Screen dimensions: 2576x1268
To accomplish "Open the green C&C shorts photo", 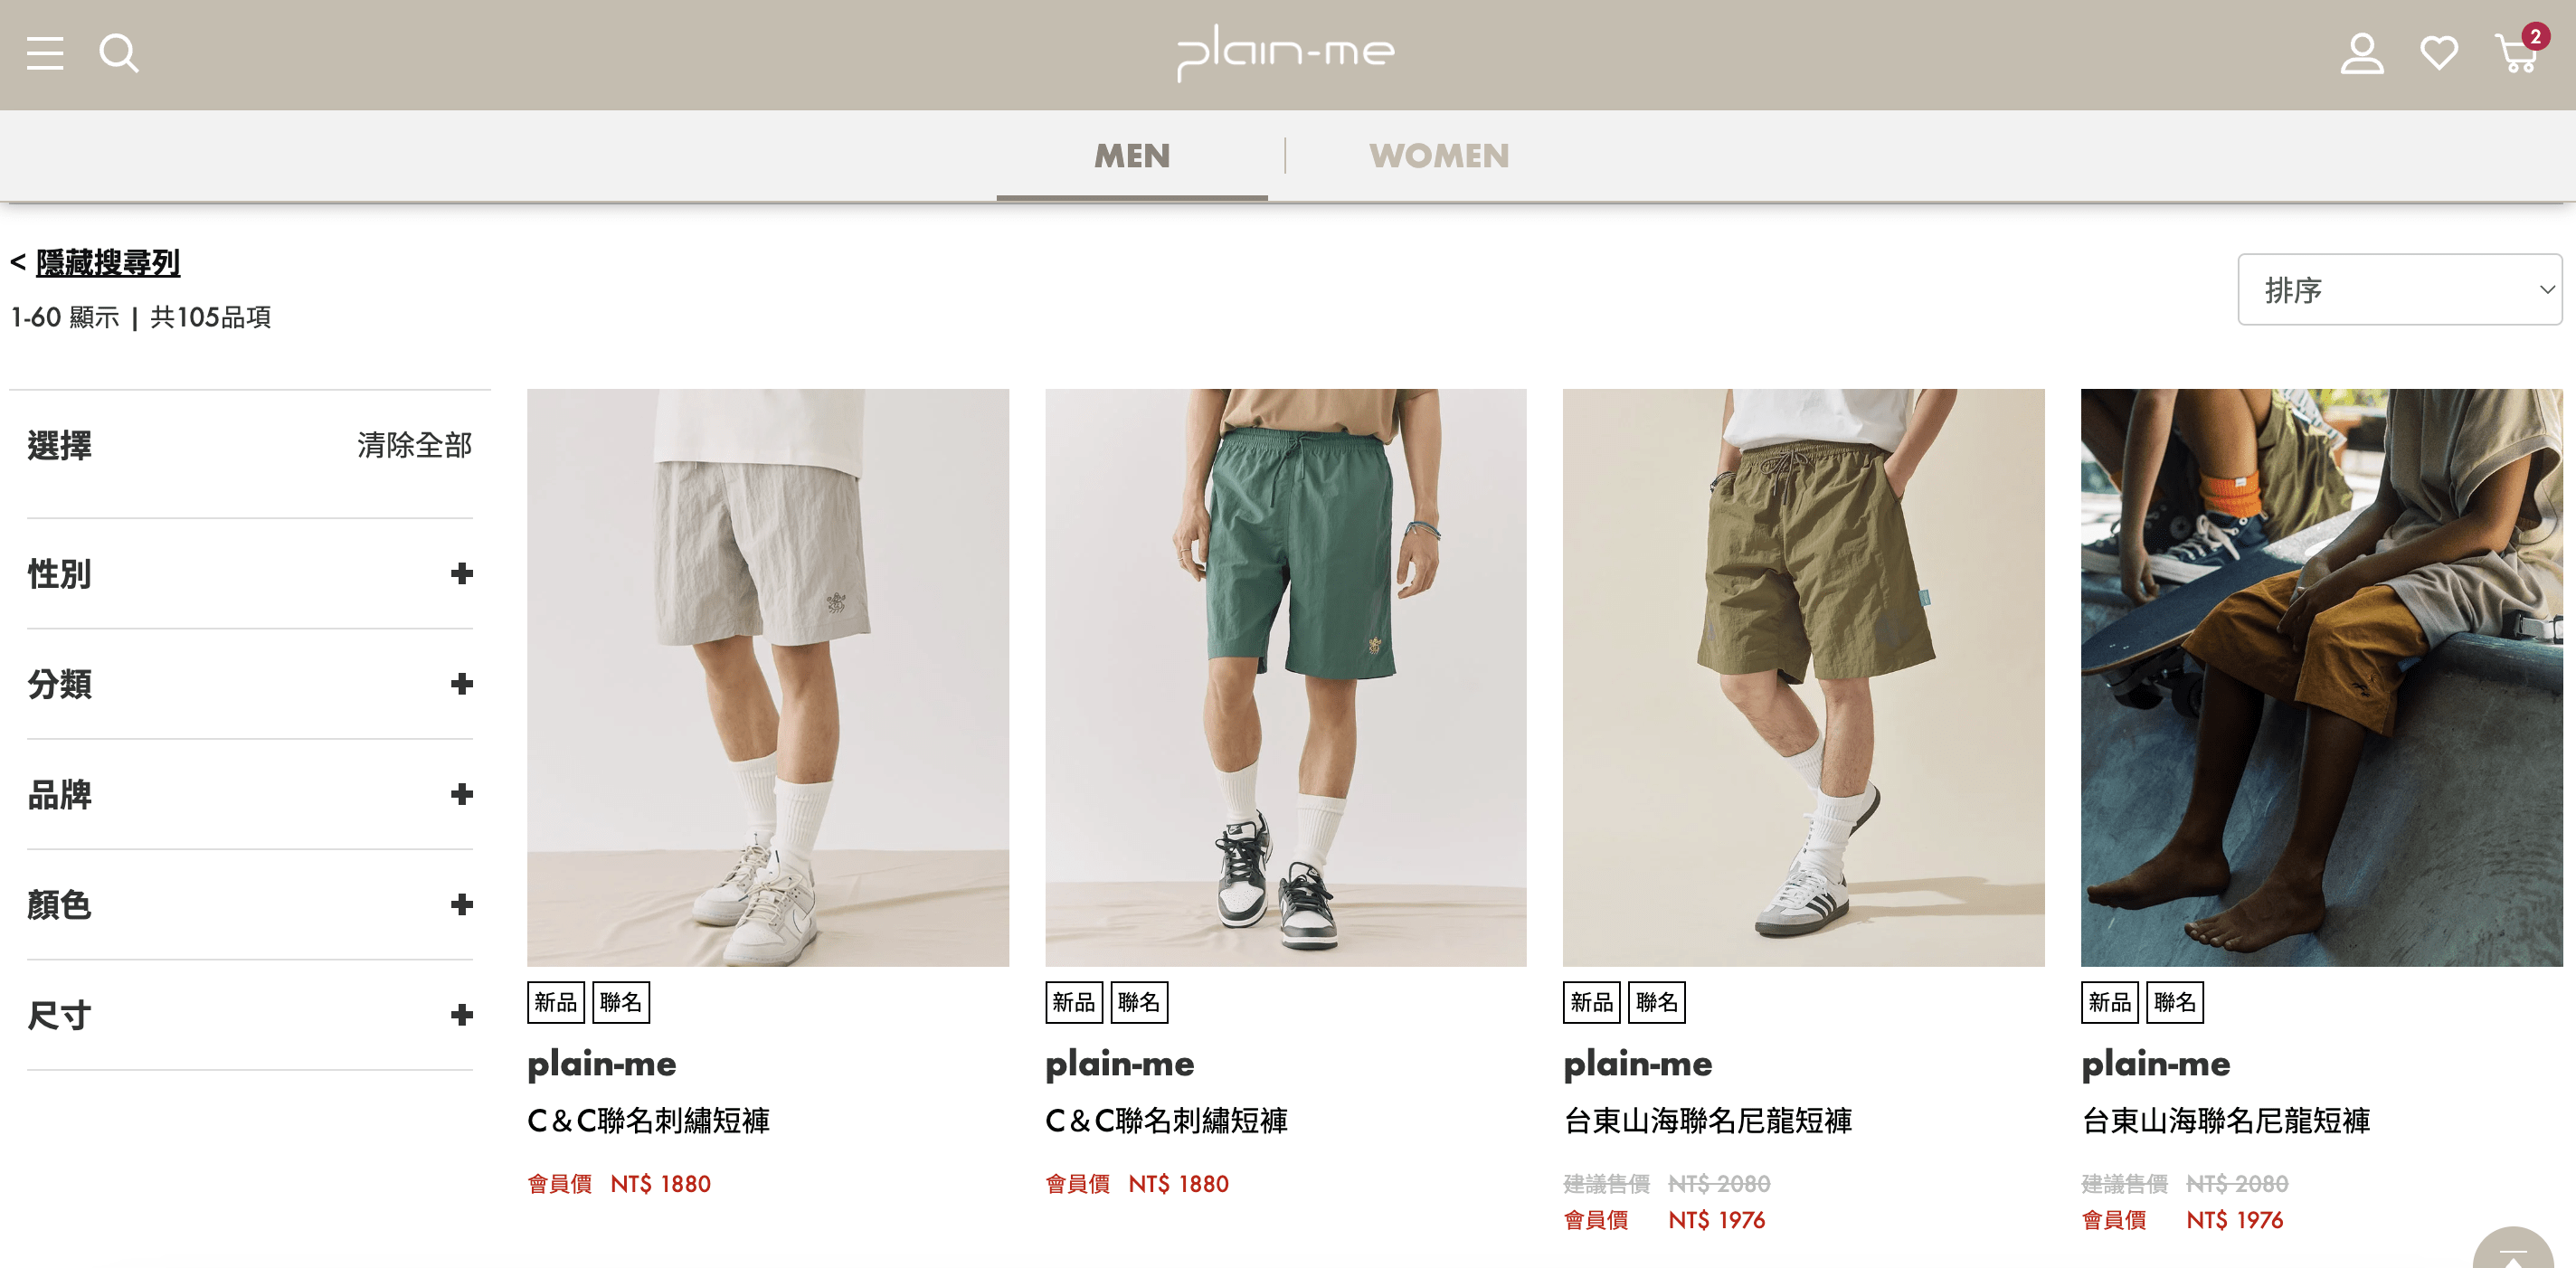I will pos(1285,677).
